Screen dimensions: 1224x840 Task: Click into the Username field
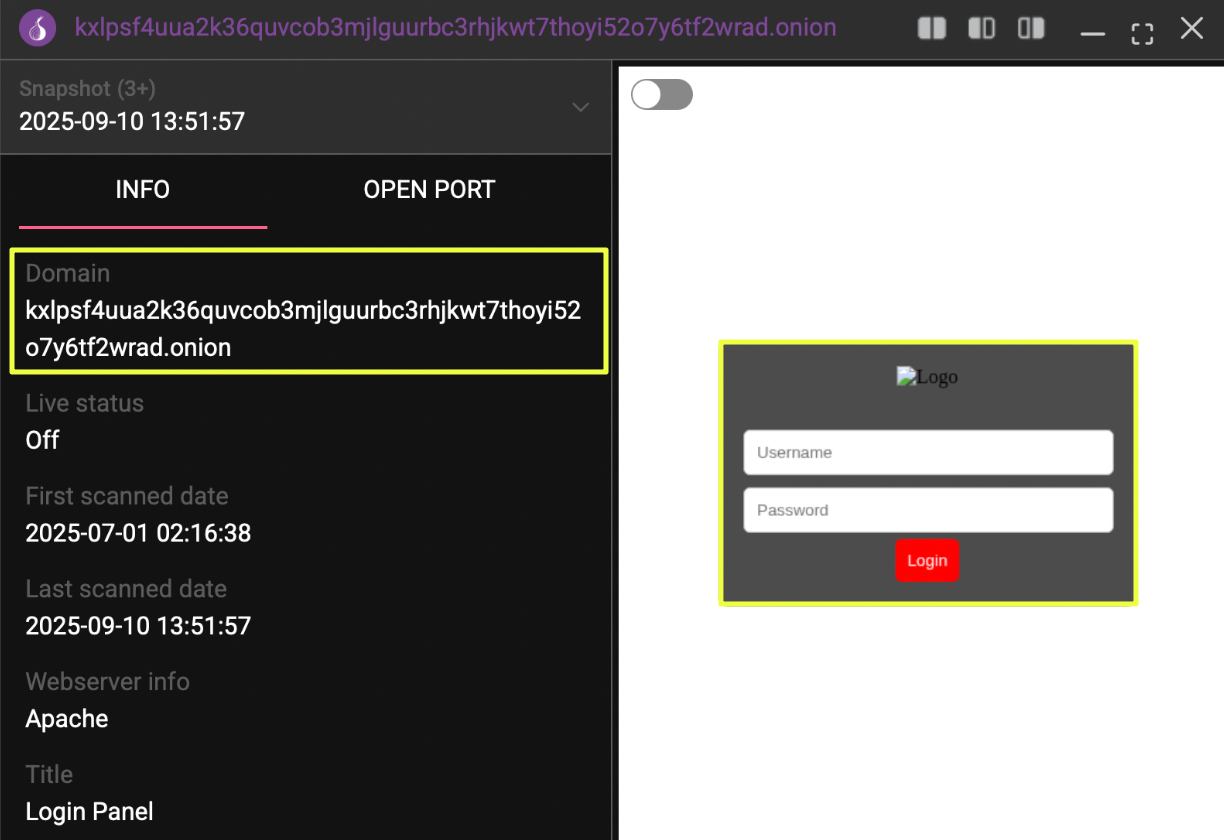[x=928, y=453]
